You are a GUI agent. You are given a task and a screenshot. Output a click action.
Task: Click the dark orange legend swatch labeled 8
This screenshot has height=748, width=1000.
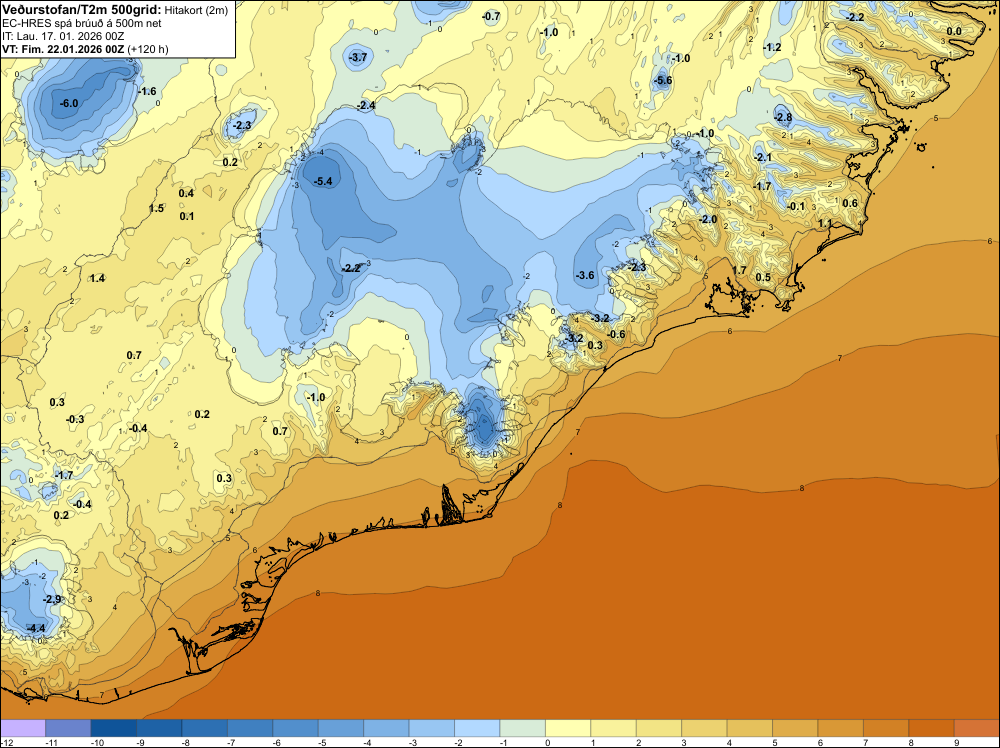click(932, 728)
